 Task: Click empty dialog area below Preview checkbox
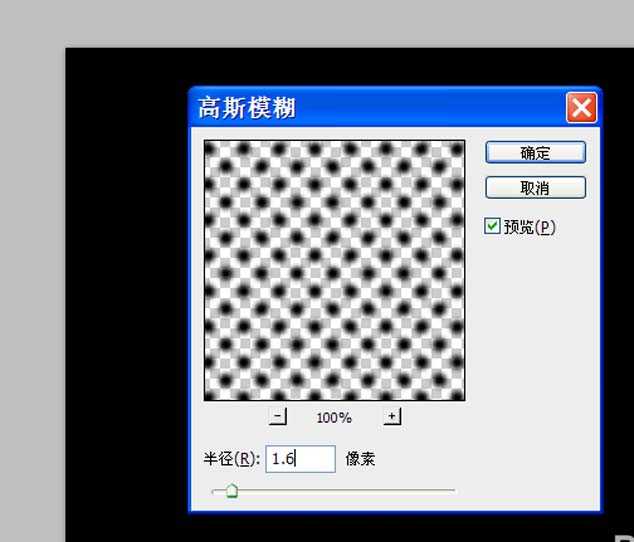(535, 330)
